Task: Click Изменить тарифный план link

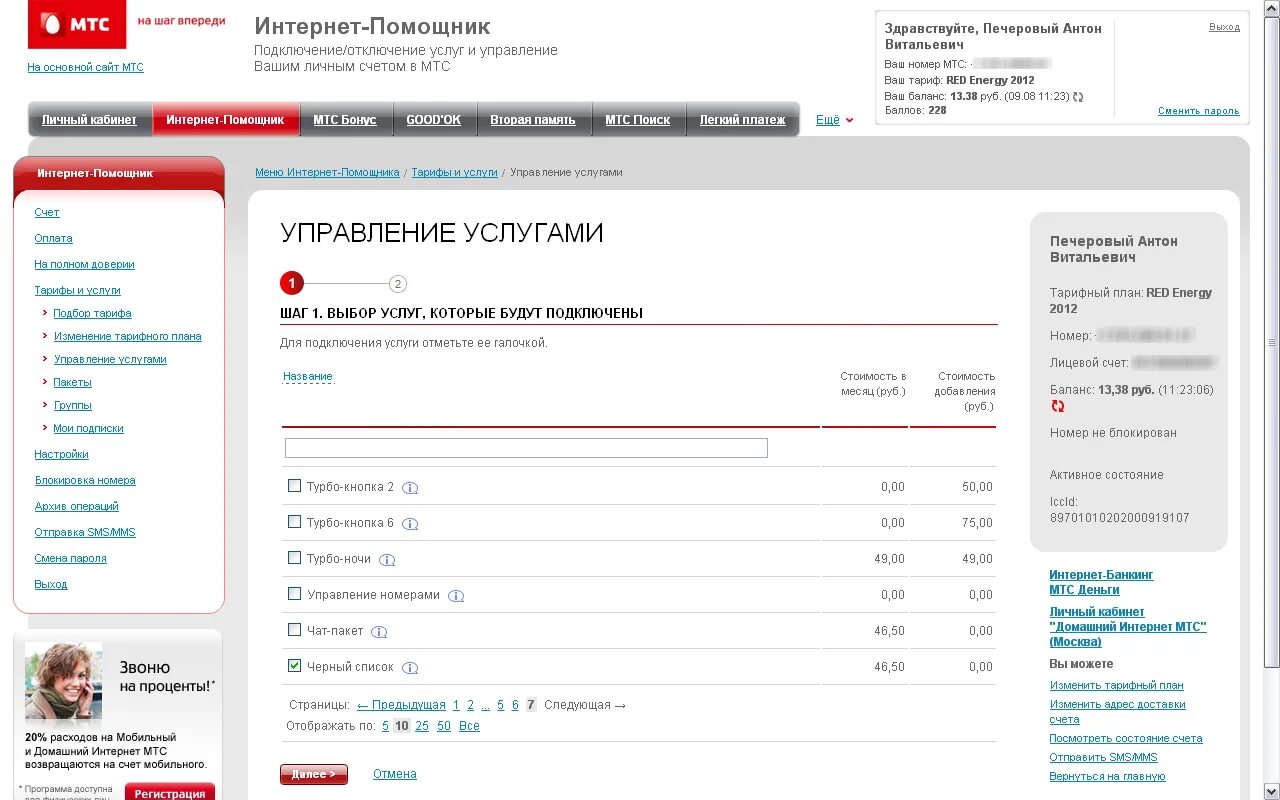Action: tap(1116, 685)
